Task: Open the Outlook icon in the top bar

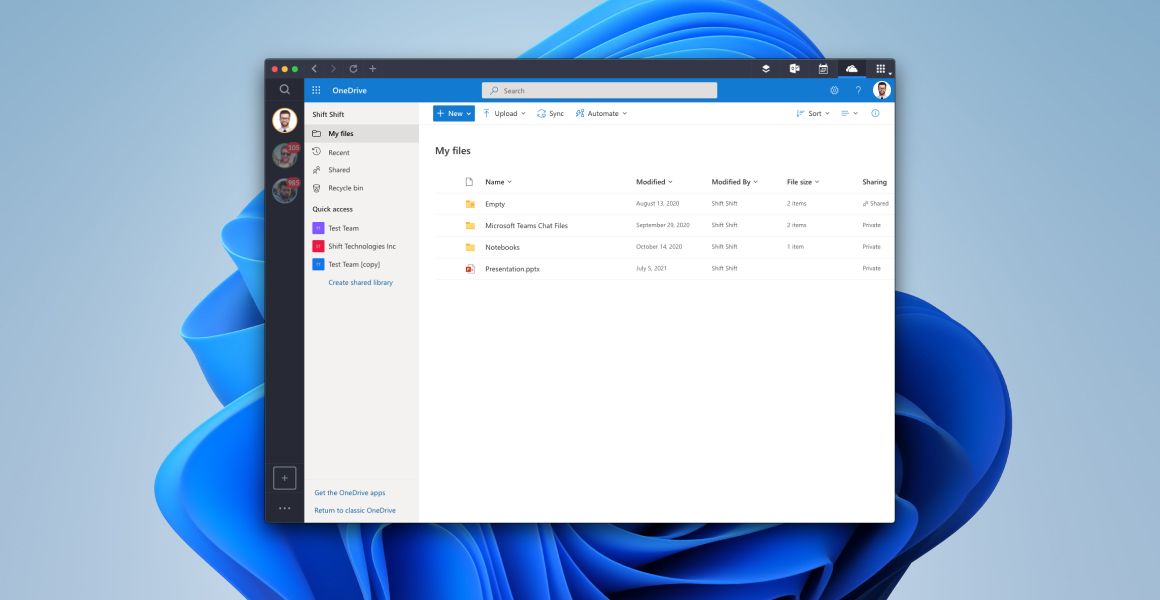Action: [794, 68]
